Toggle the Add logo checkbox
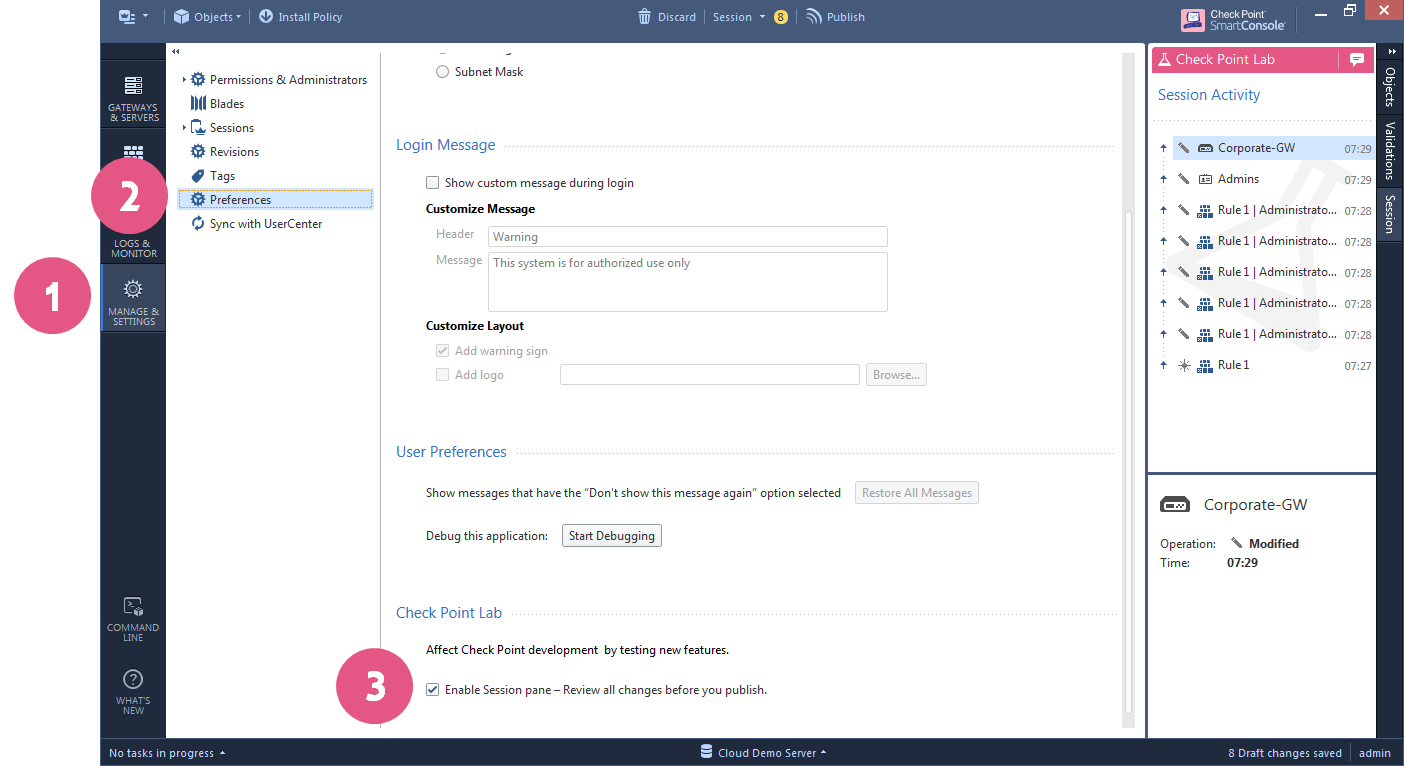Viewport: 1404px width, 766px height. click(x=442, y=375)
